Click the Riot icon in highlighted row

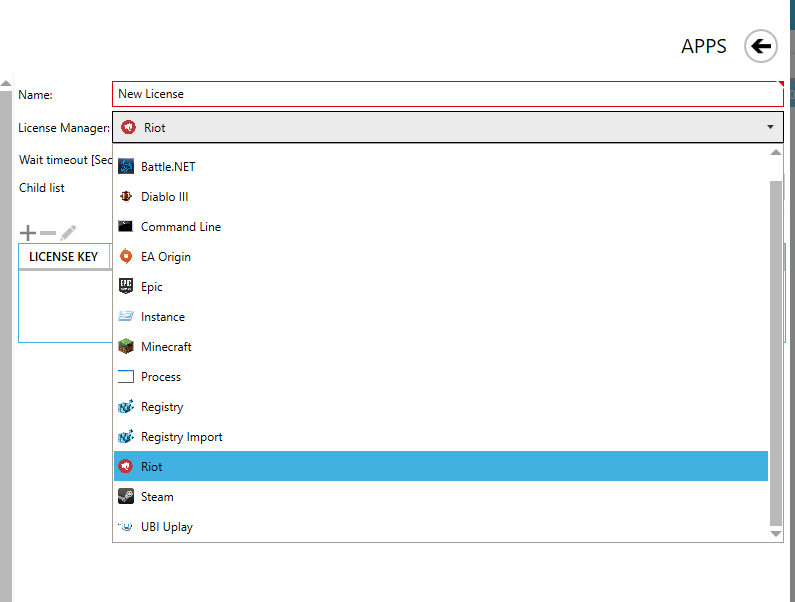click(126, 466)
